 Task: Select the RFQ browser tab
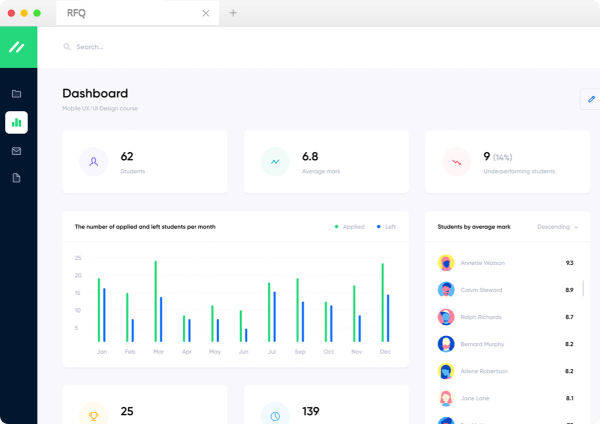tap(130, 13)
